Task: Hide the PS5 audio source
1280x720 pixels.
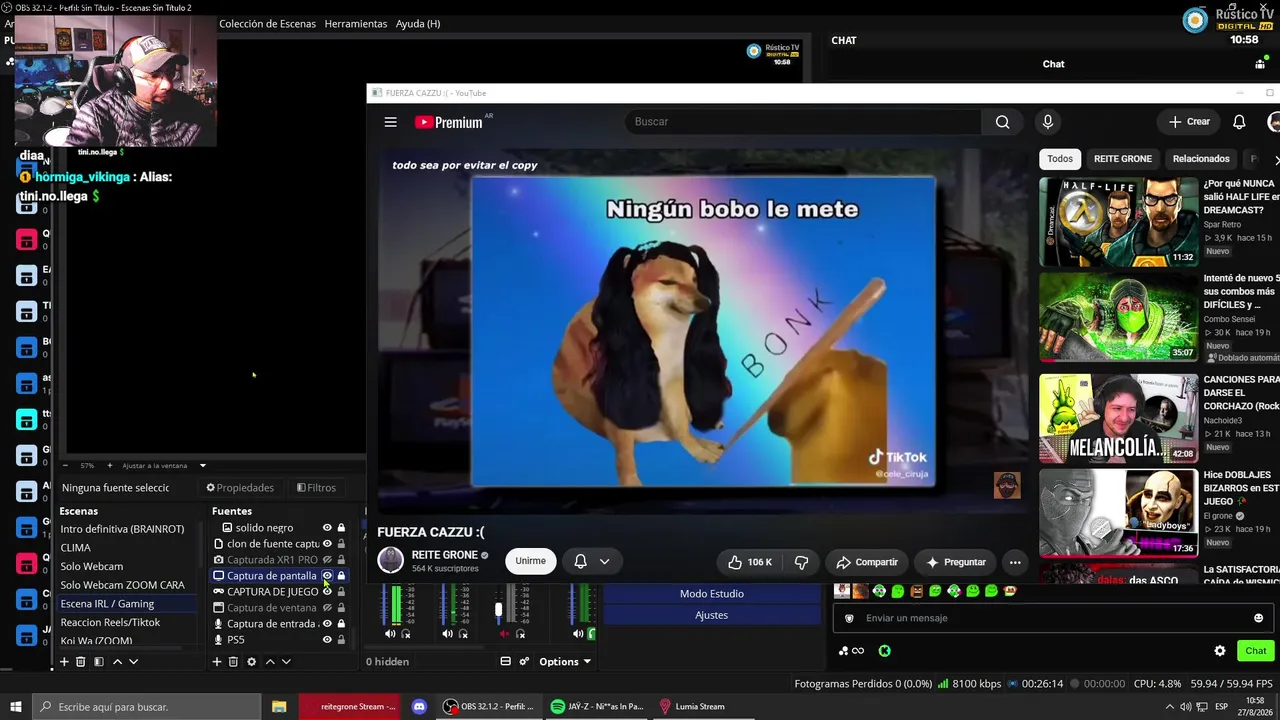Action: [327, 640]
